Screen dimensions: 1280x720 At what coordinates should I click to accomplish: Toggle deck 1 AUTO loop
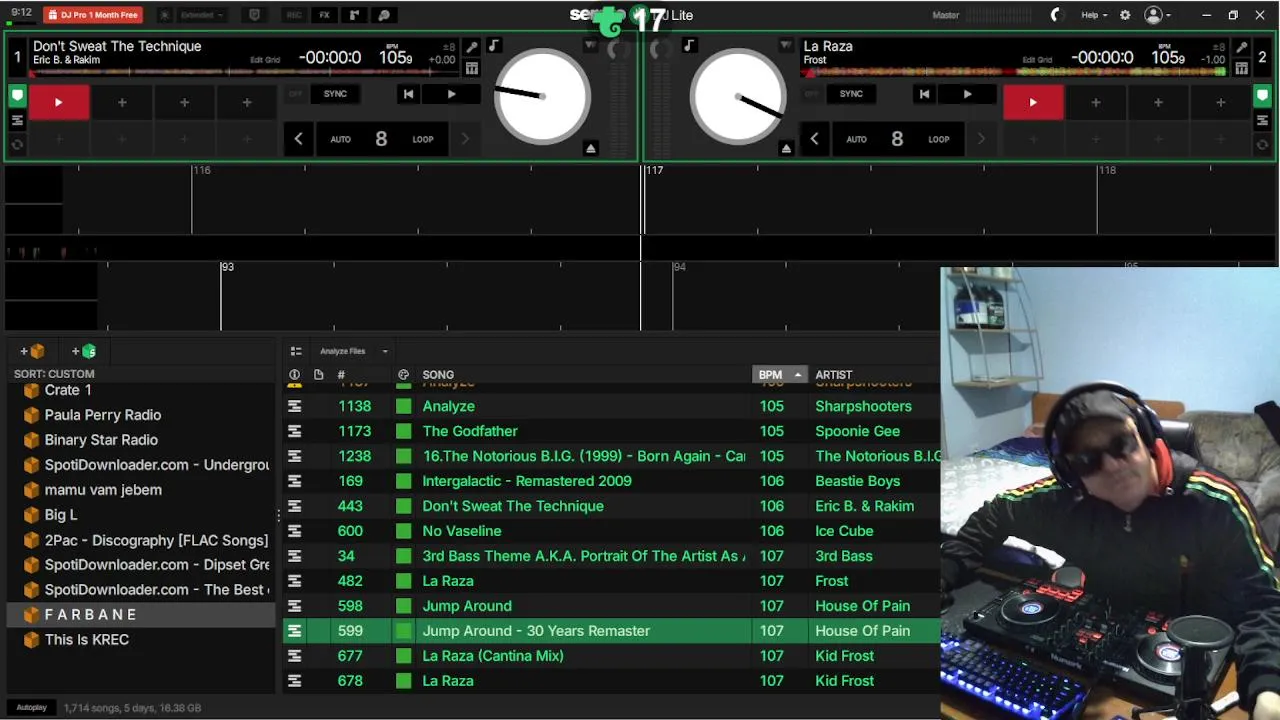coord(341,140)
